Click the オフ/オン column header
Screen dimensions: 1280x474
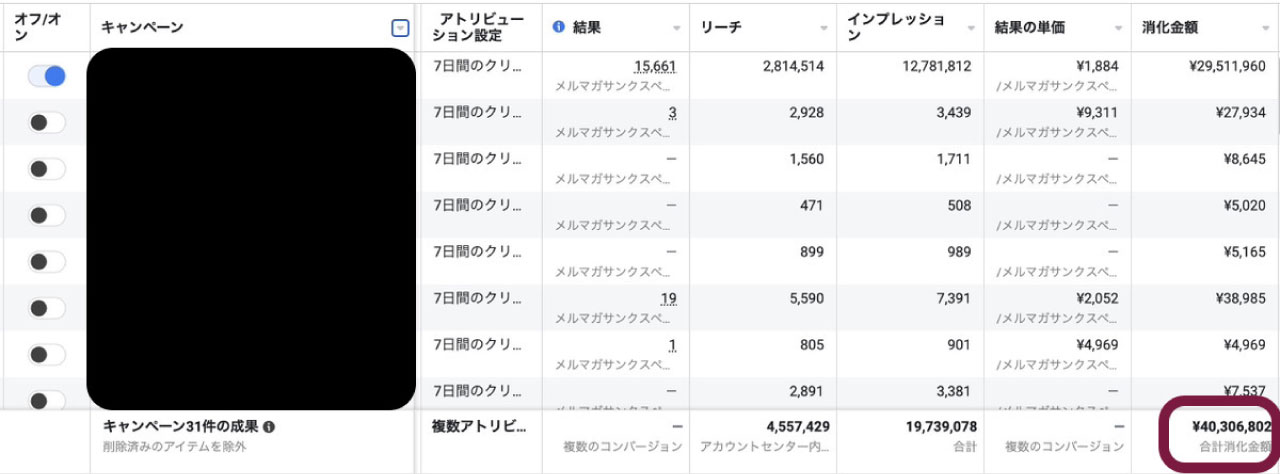coord(38,27)
